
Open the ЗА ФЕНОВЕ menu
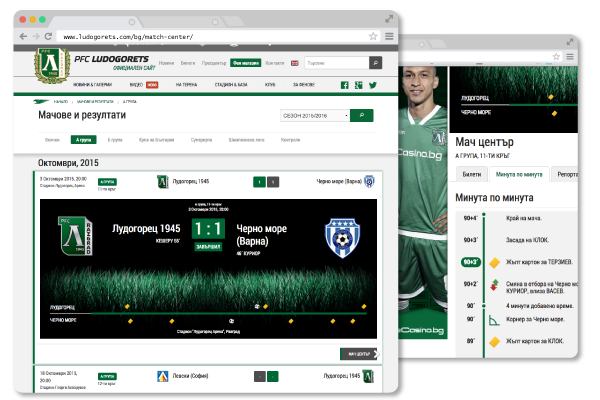point(304,85)
